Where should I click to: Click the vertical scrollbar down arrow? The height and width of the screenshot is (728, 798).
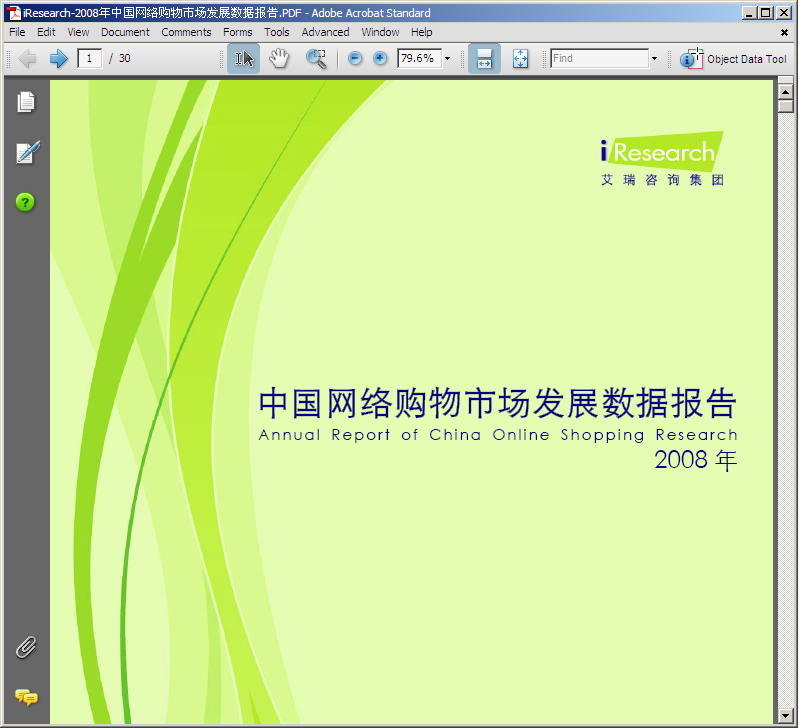[x=785, y=715]
